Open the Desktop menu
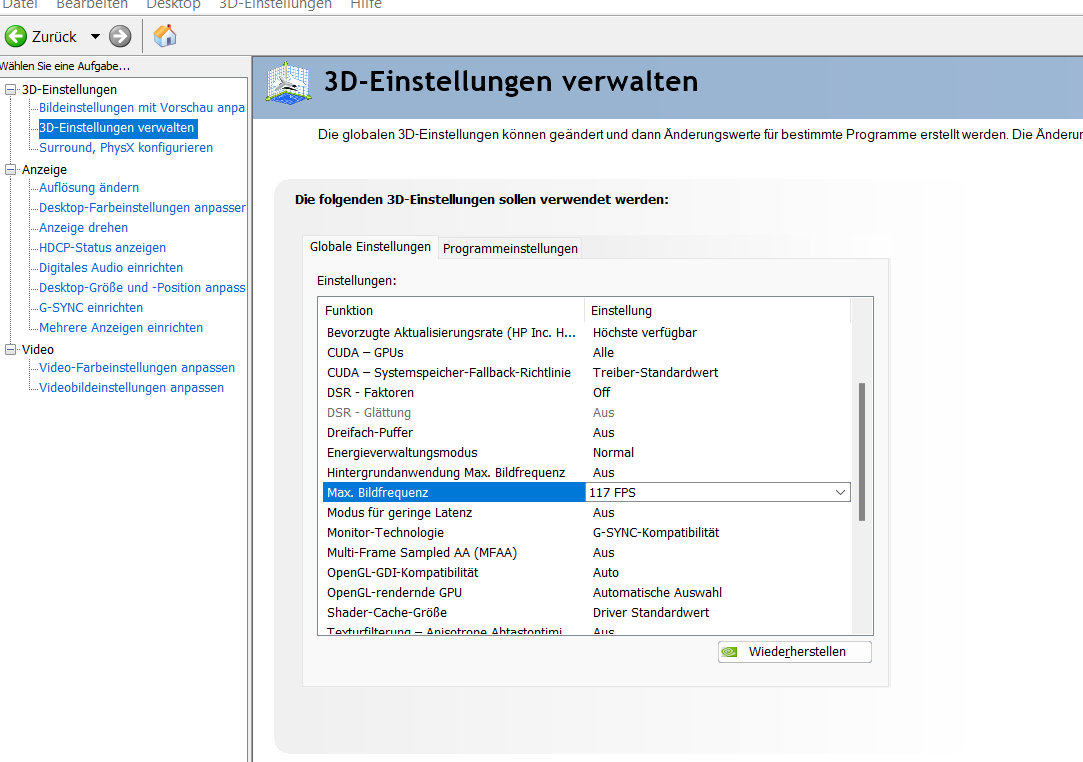The height and width of the screenshot is (762, 1083). (173, 4)
